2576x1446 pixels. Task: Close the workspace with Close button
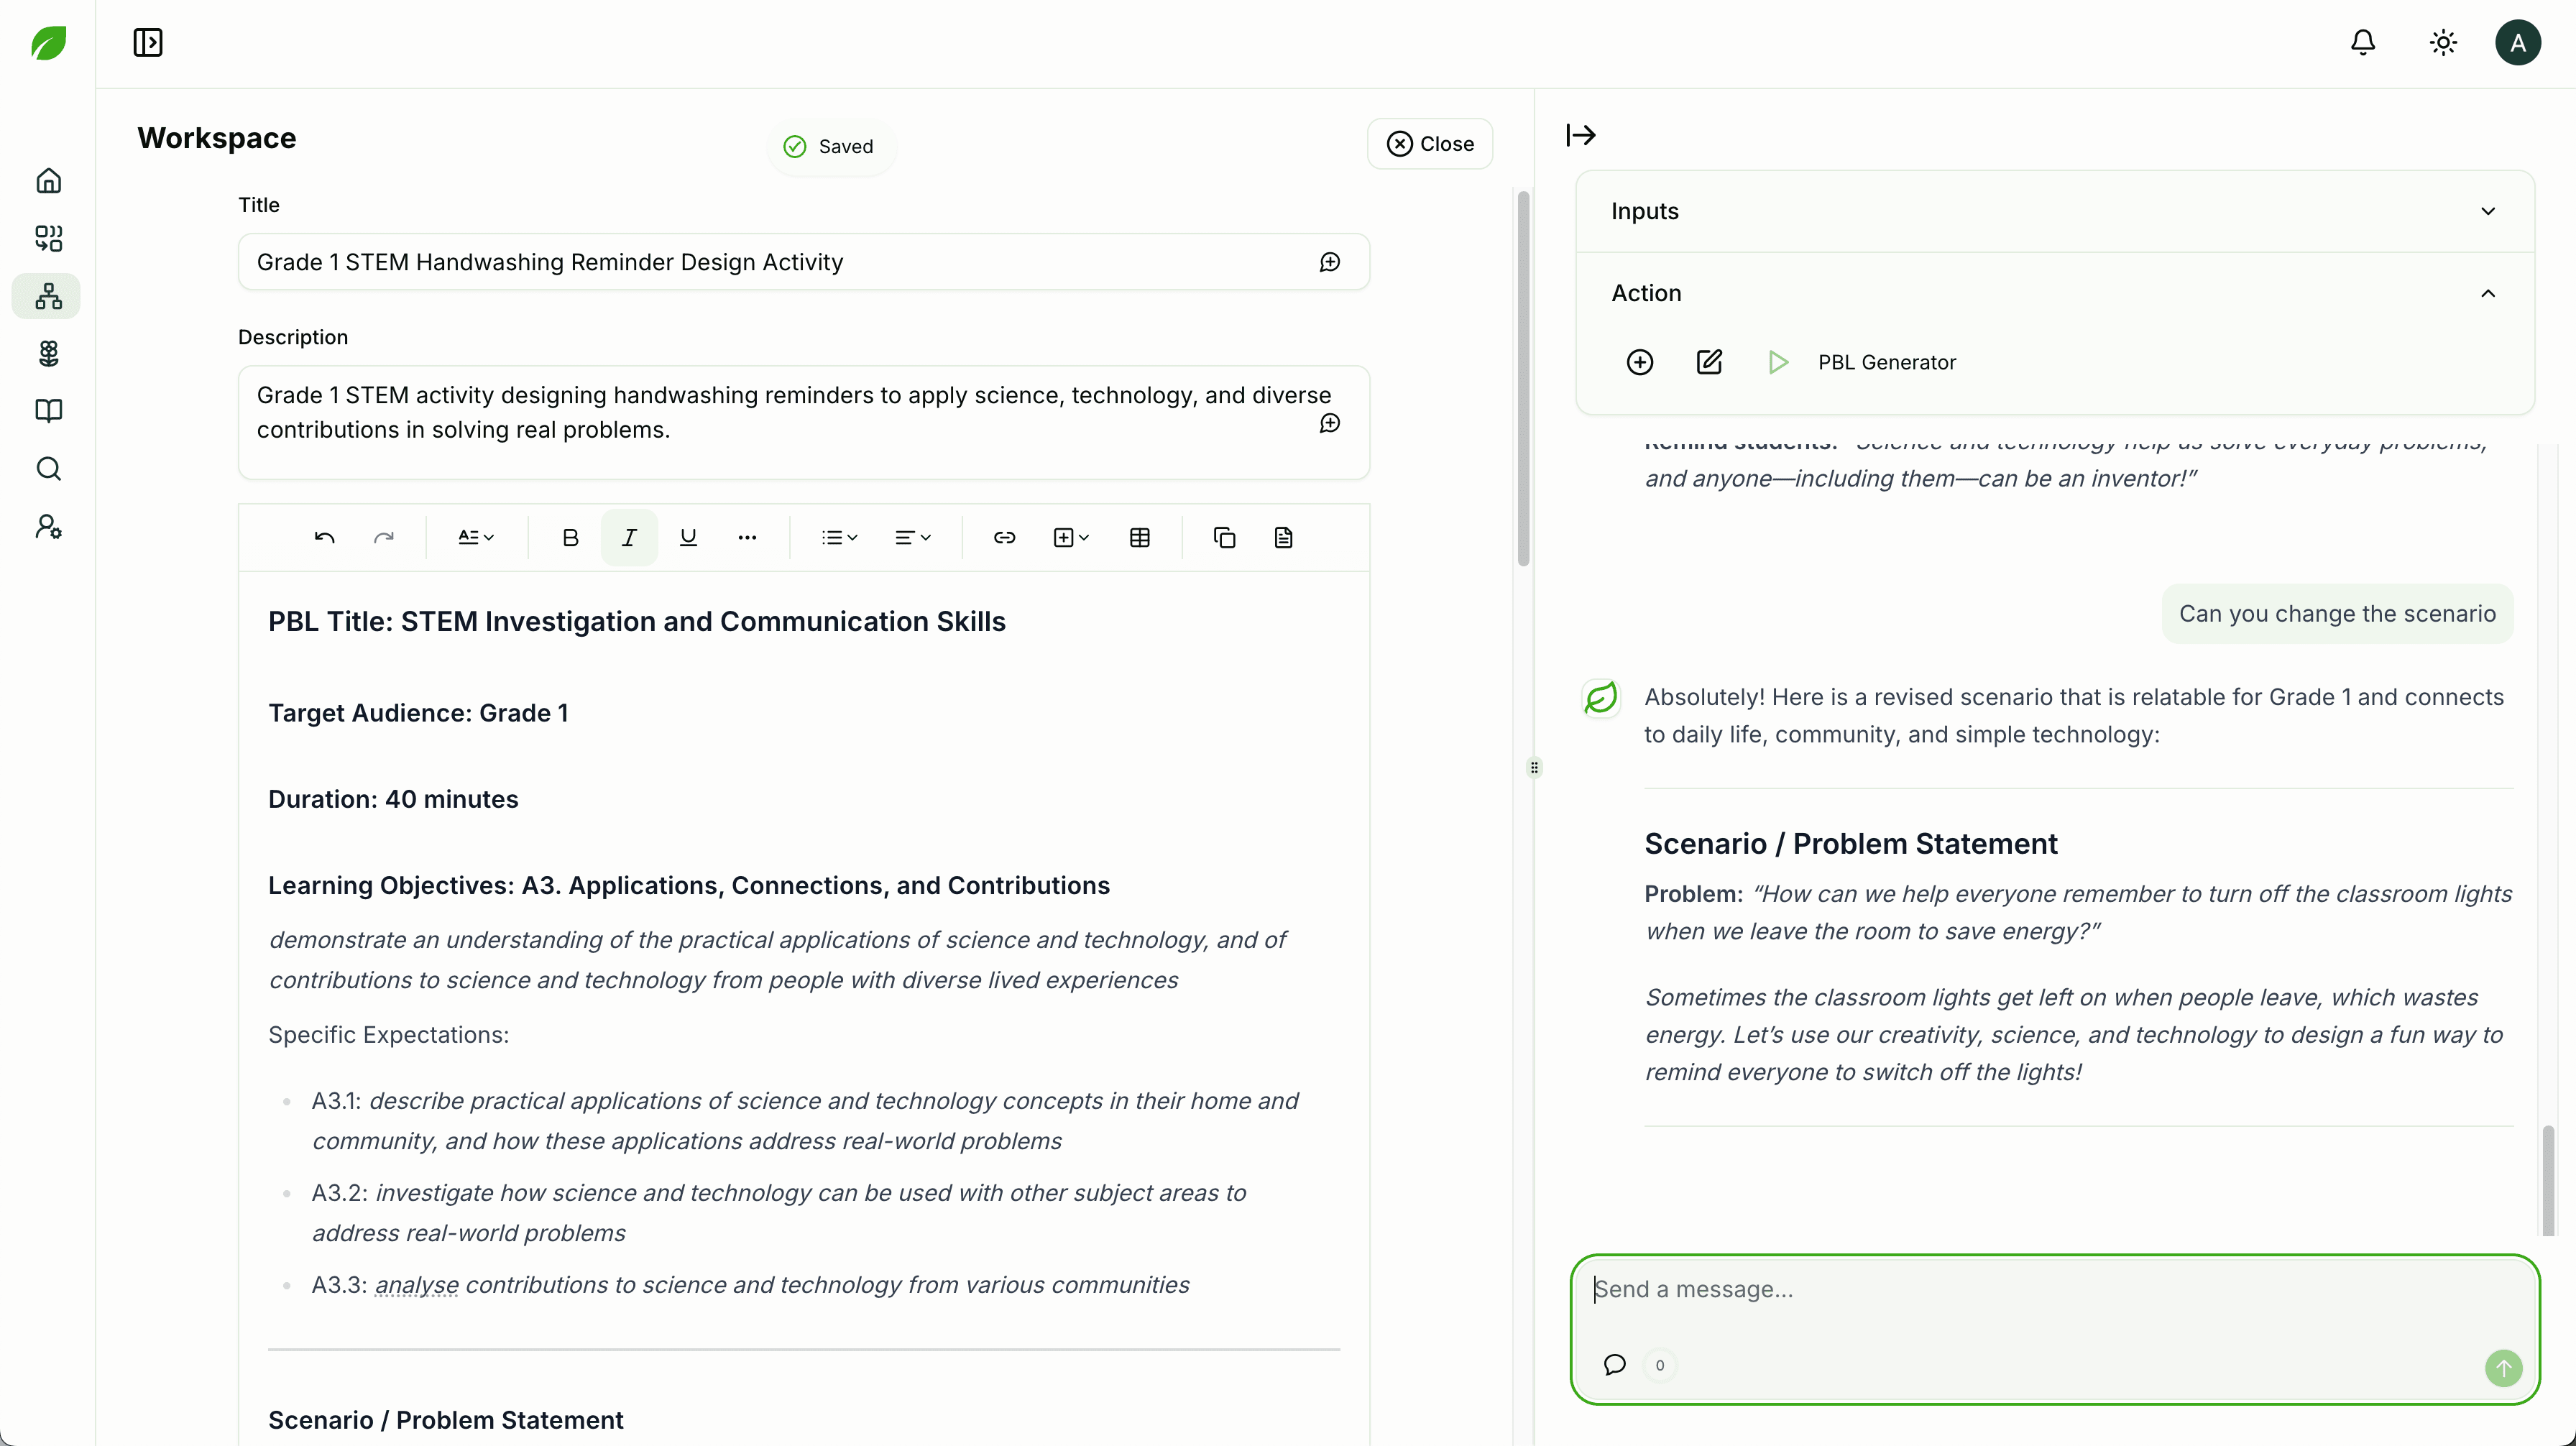(1430, 144)
